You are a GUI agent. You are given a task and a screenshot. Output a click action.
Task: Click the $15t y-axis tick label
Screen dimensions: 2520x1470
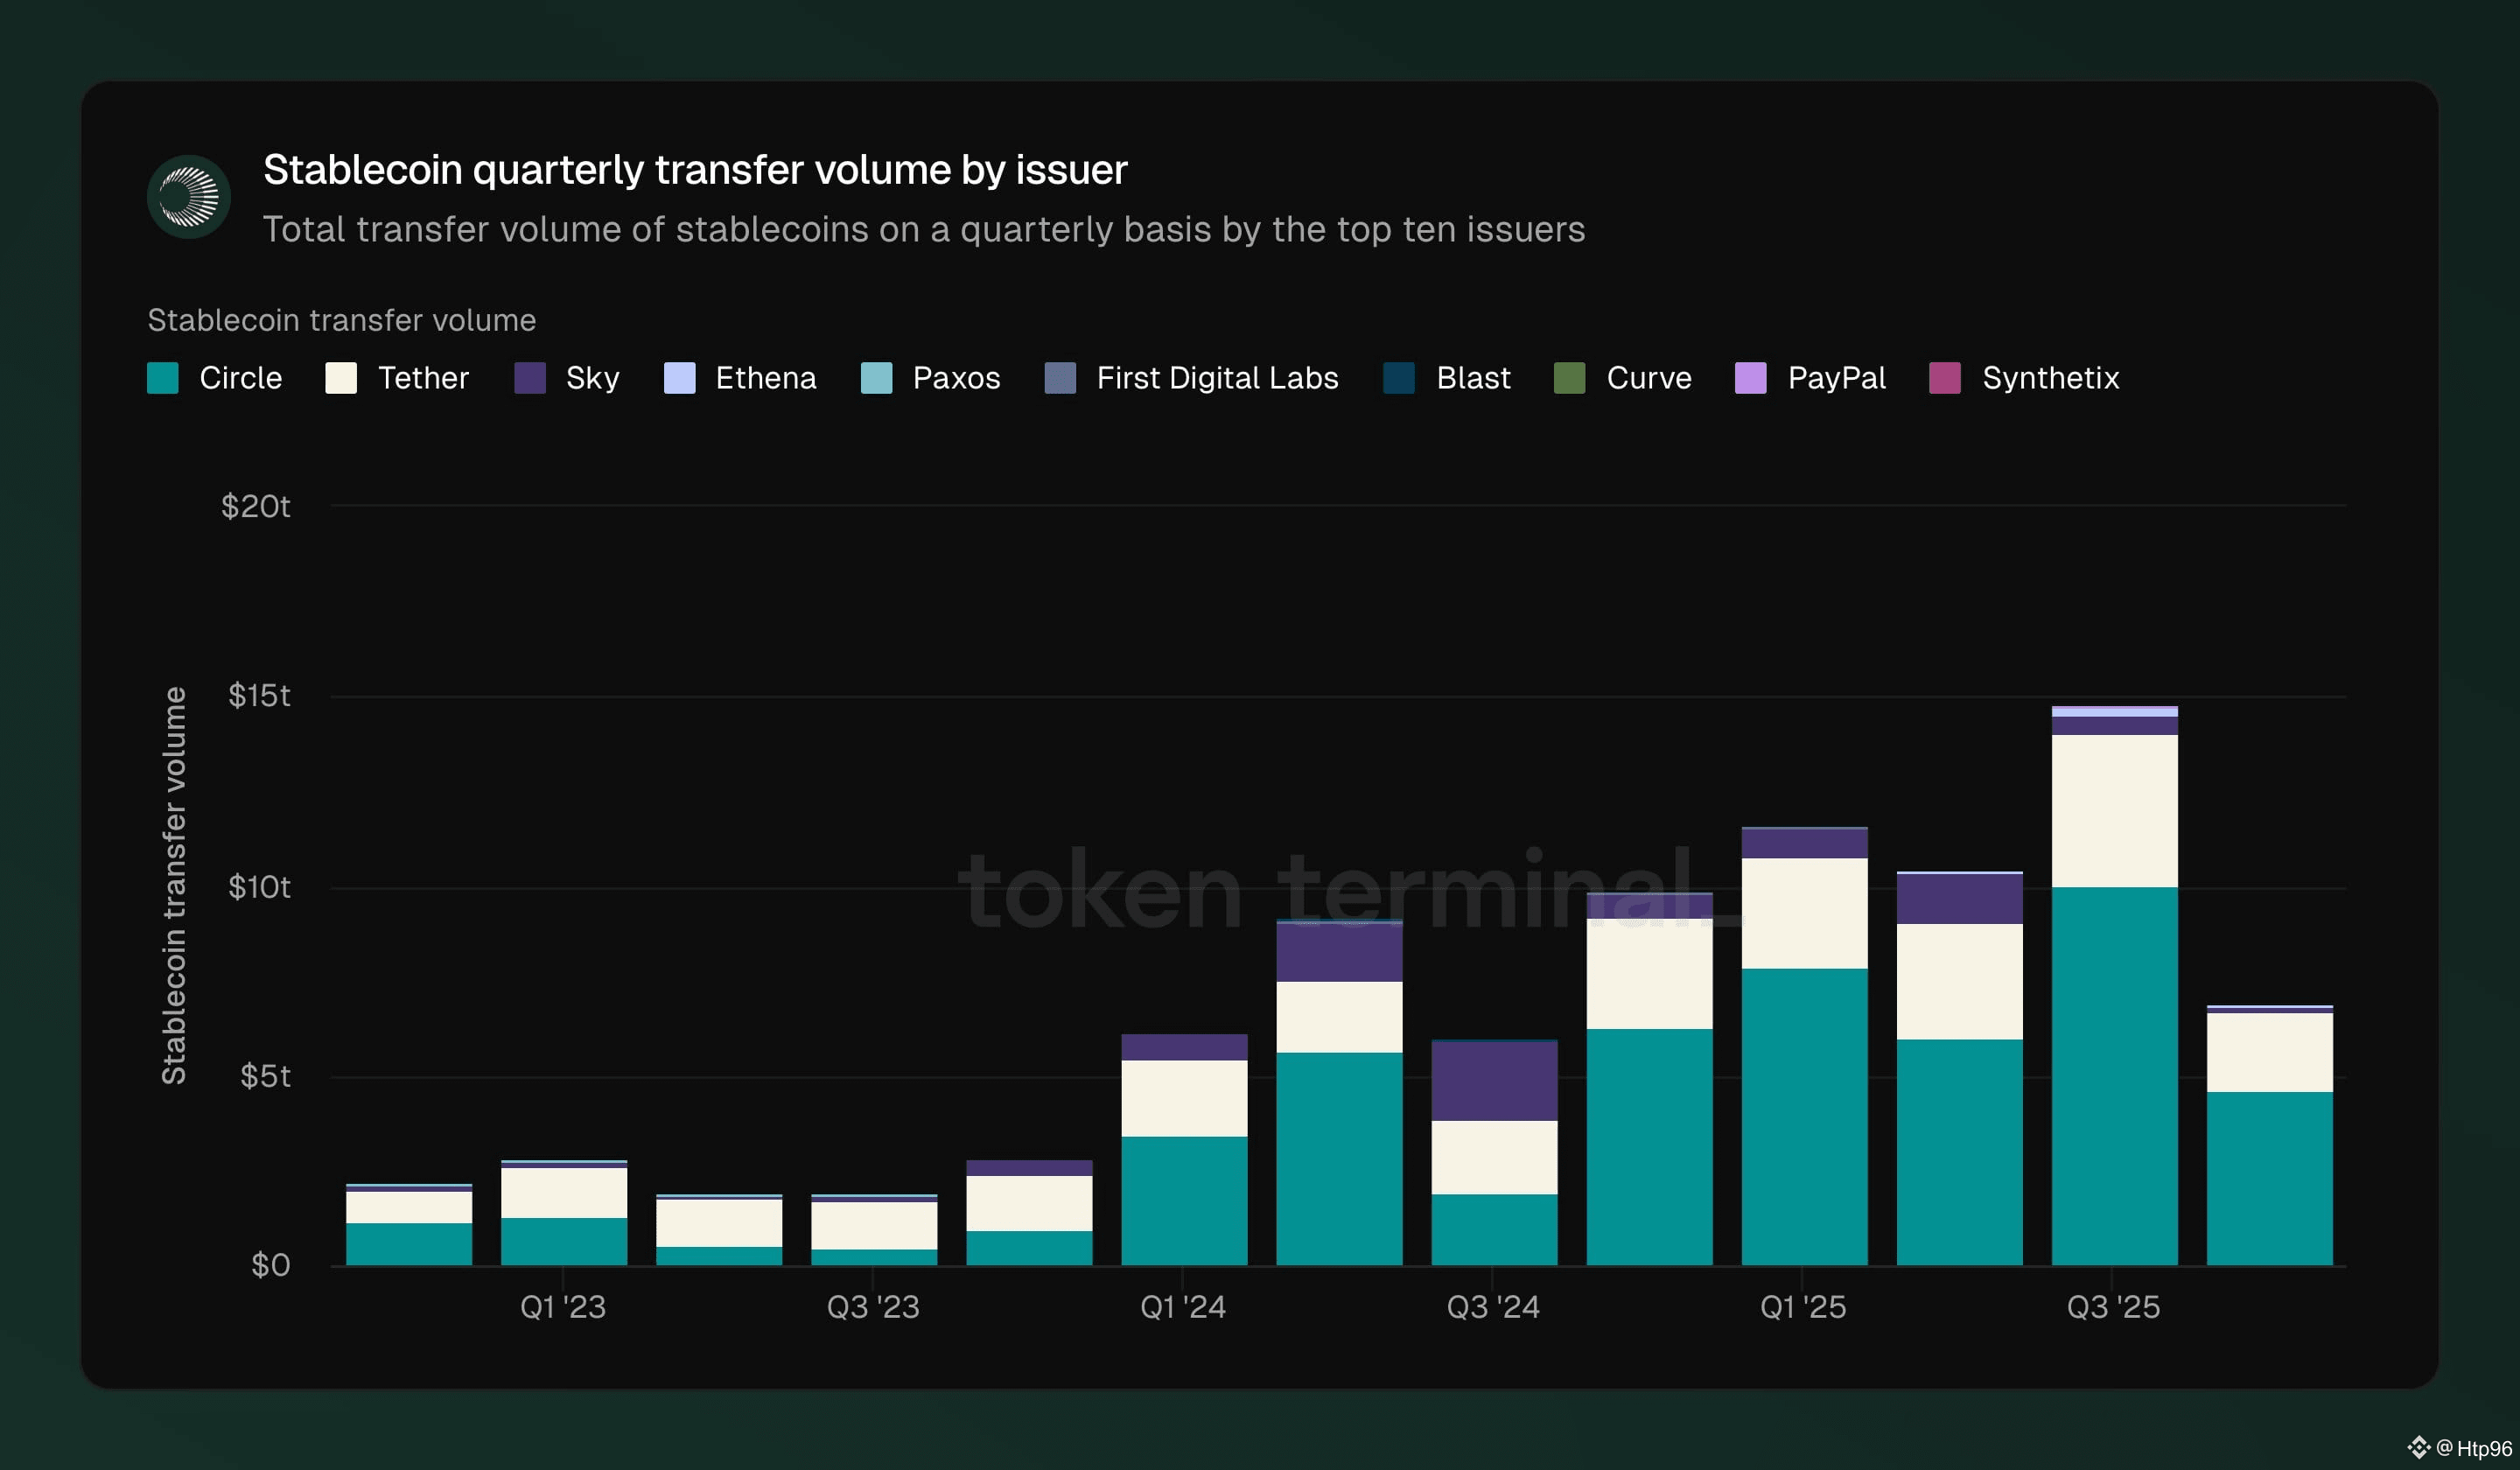[x=259, y=695]
